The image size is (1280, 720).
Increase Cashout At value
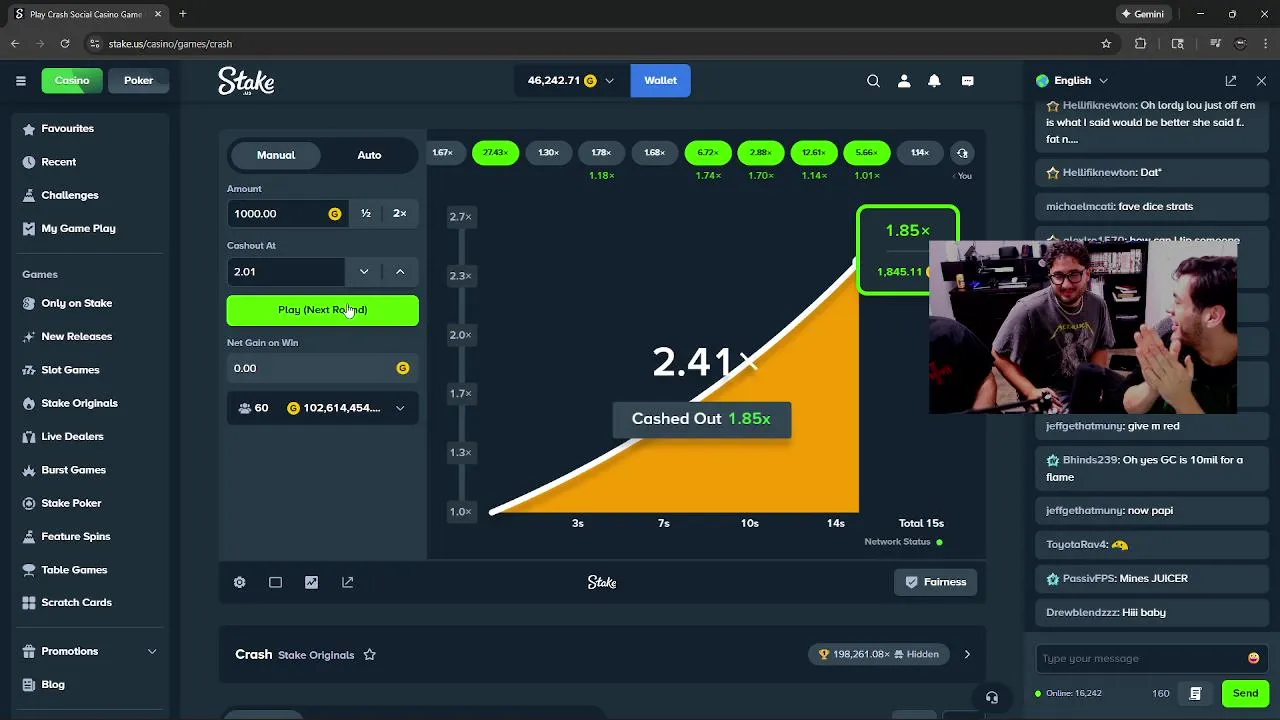tap(400, 272)
